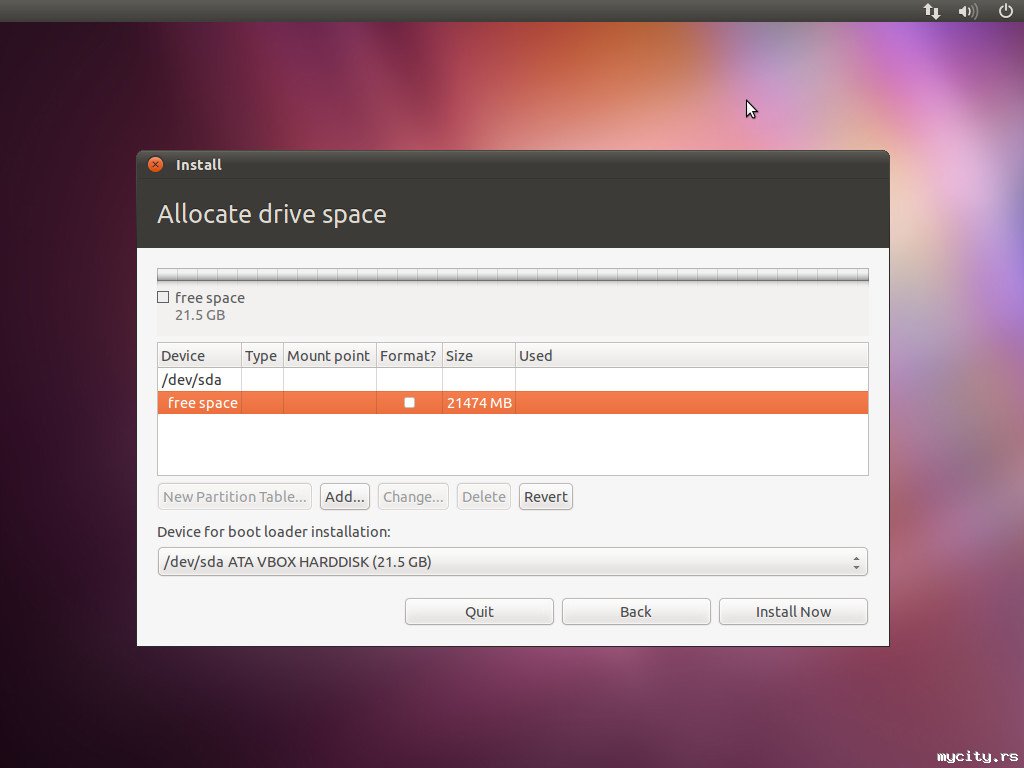Click the Mount point column header
Viewport: 1024px width, 768px height.
coord(329,355)
